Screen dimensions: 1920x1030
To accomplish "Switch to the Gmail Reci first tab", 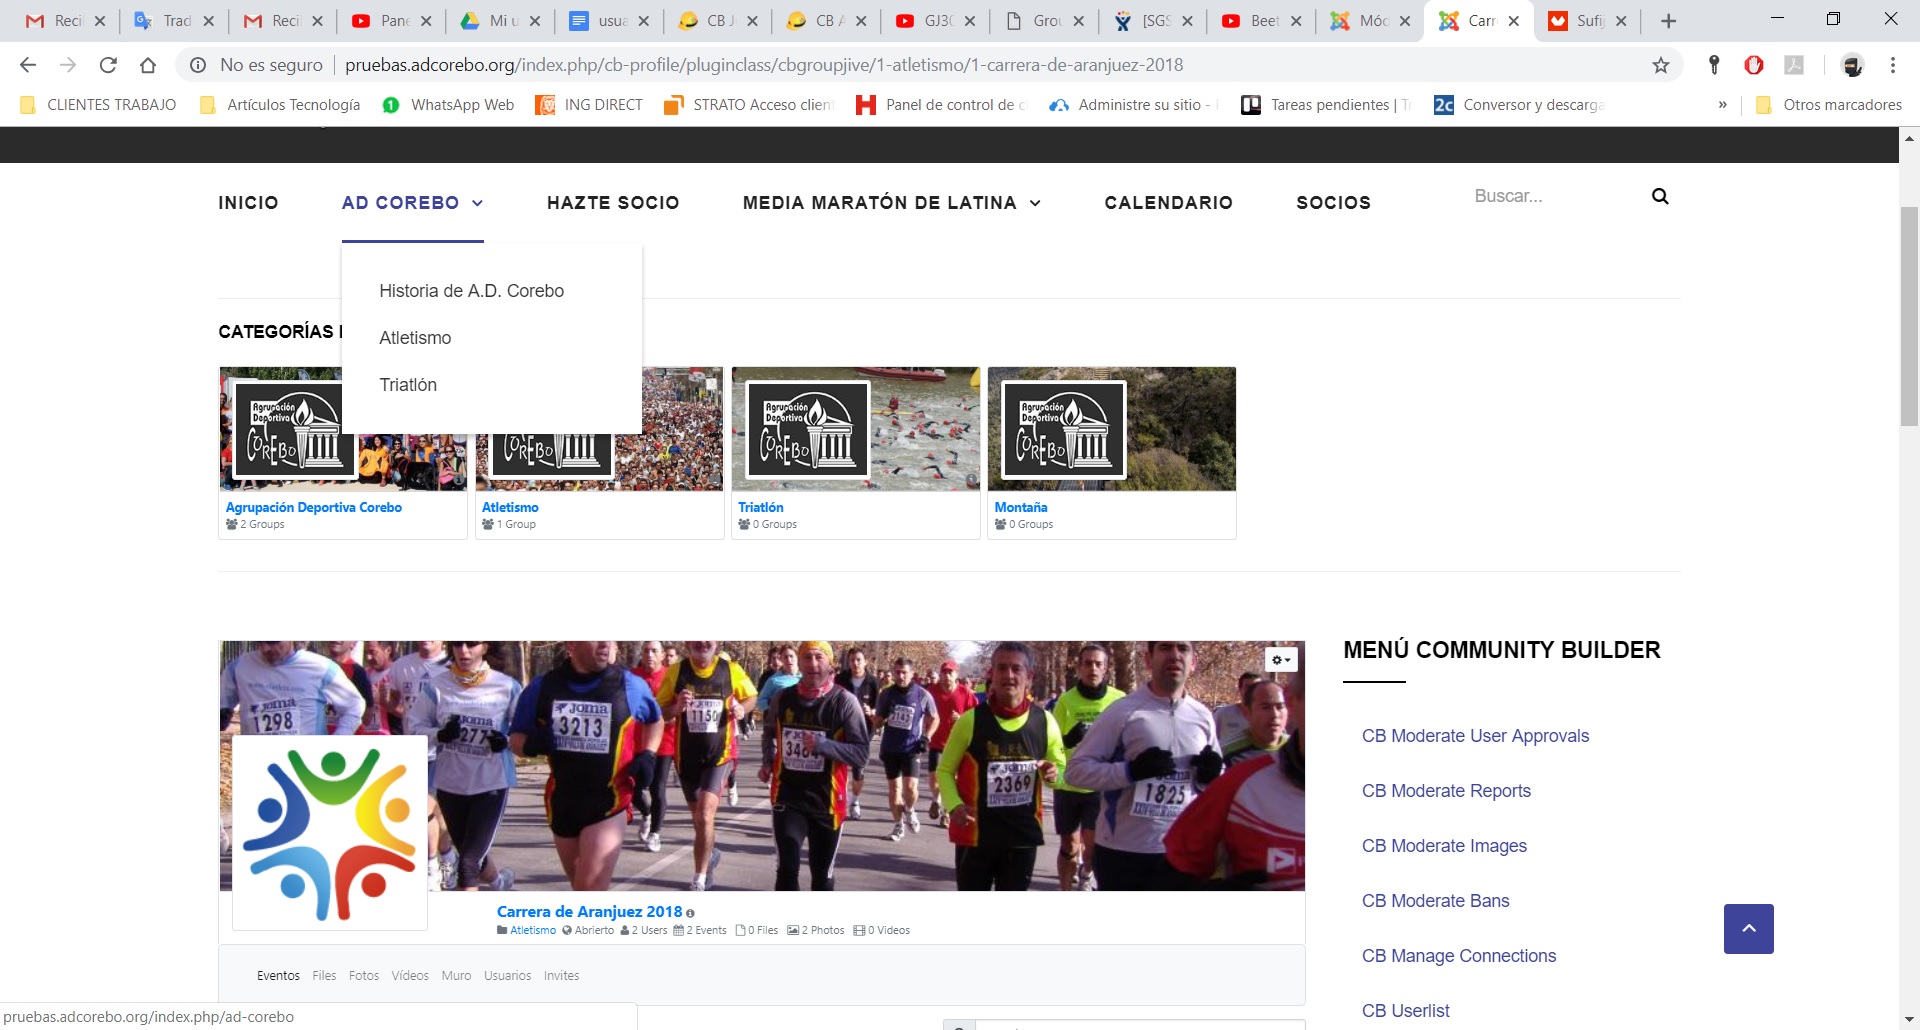I will point(65,21).
